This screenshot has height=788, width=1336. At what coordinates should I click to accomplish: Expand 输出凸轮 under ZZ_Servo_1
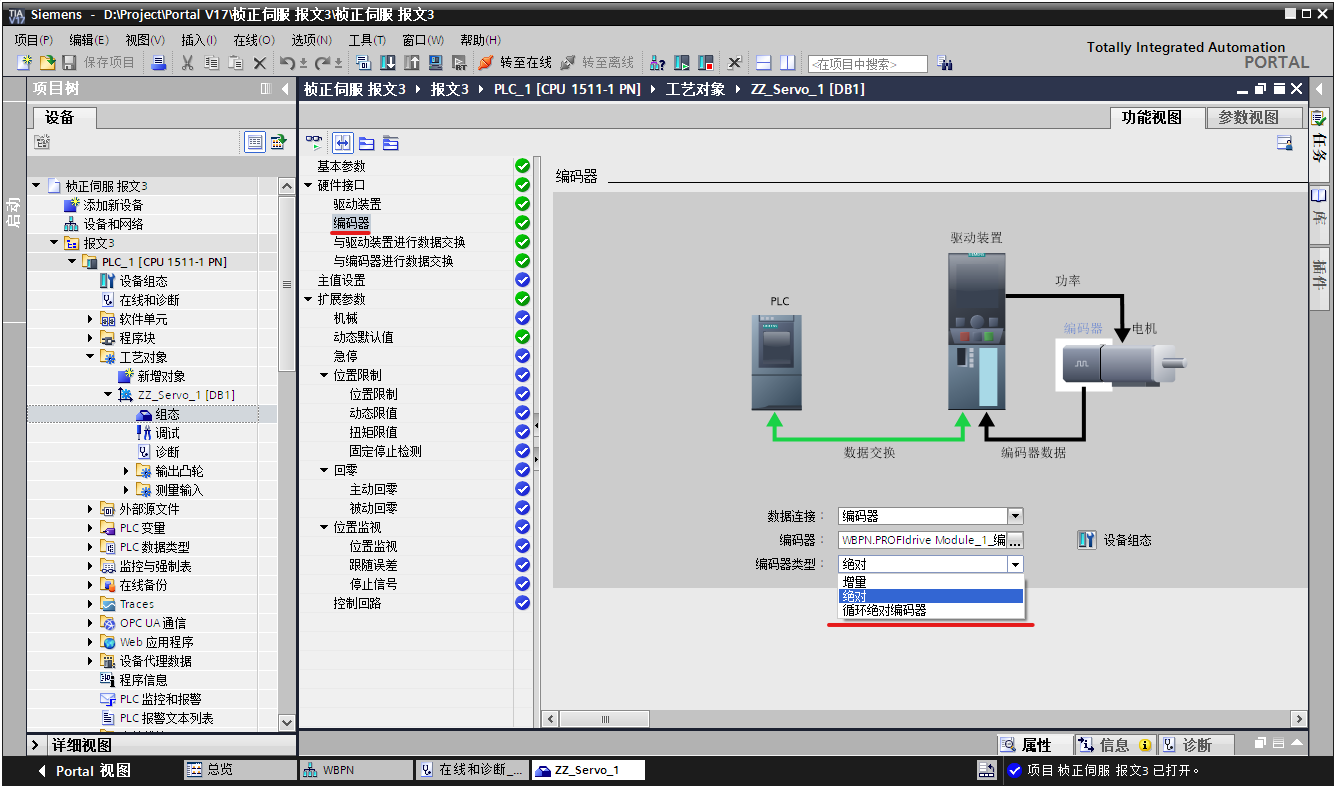tap(127, 471)
